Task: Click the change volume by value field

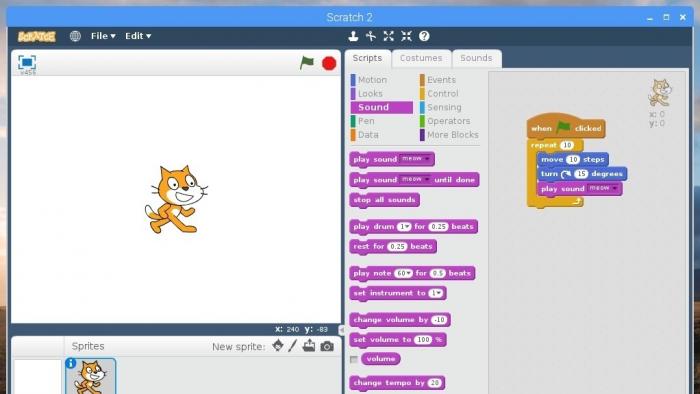Action: pos(439,320)
